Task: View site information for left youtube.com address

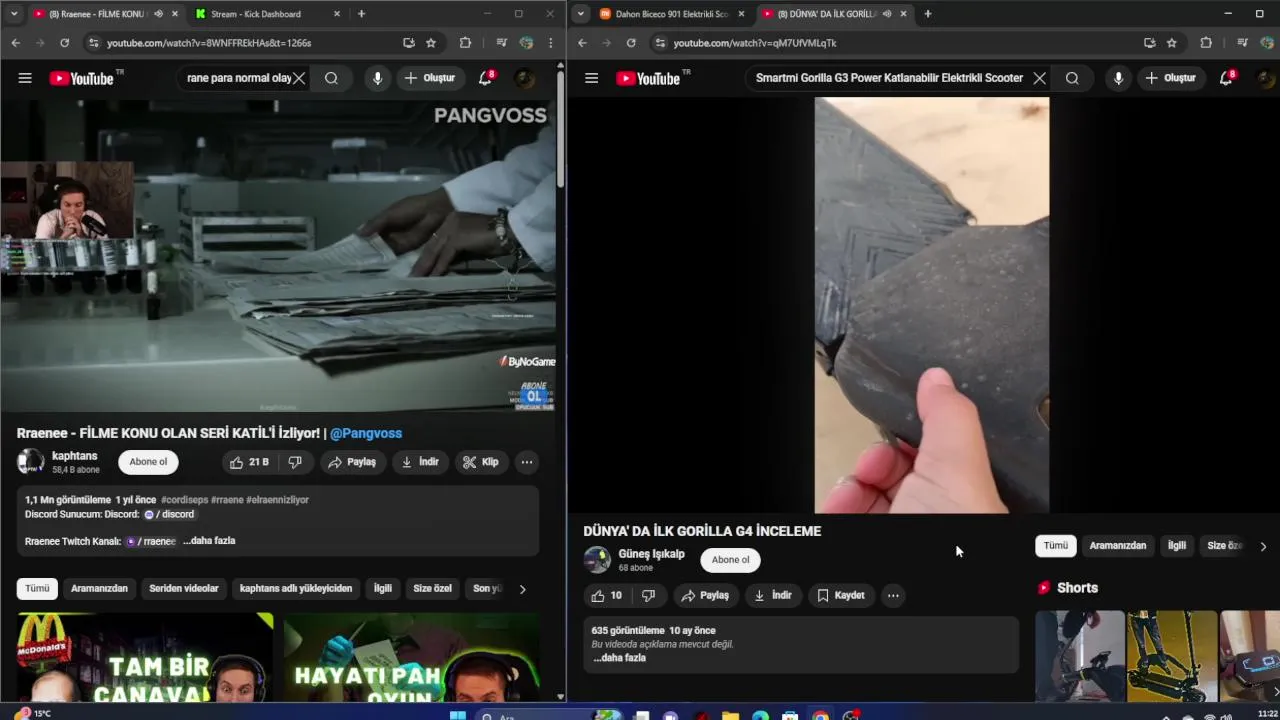Action: [x=93, y=43]
